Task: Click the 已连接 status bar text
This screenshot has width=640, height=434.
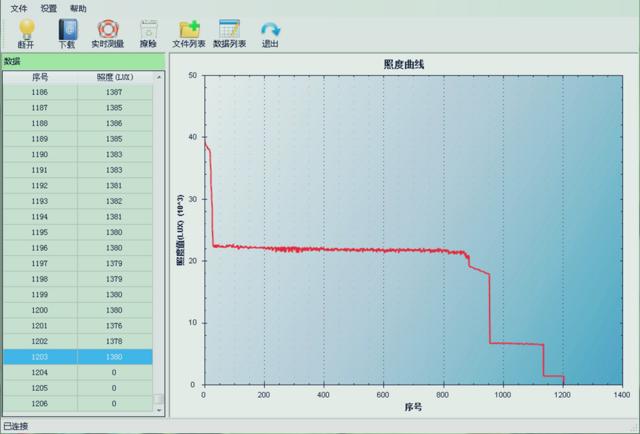Action: (16, 426)
